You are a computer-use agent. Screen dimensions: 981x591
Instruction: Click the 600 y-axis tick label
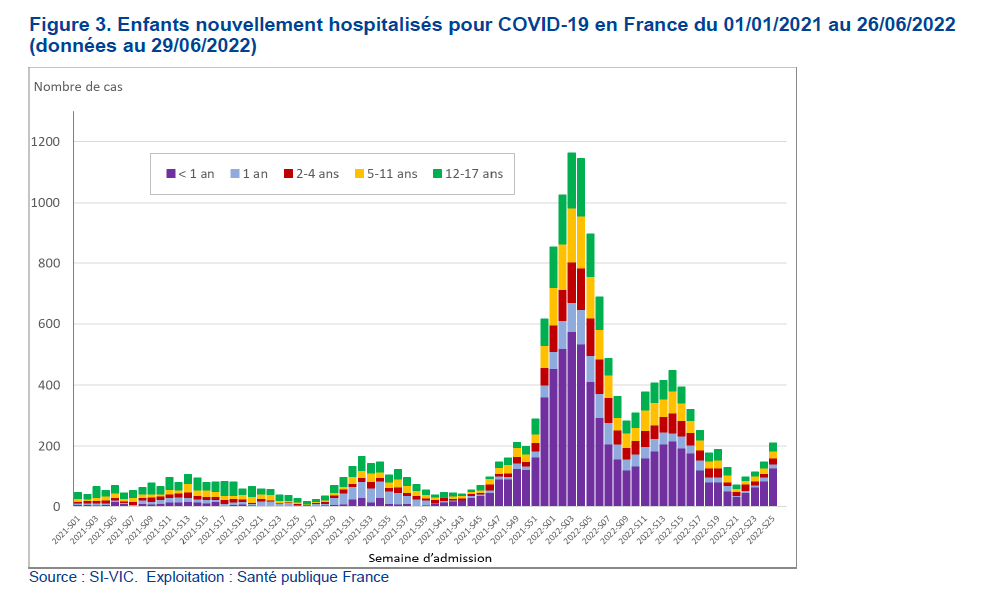click(x=49, y=324)
